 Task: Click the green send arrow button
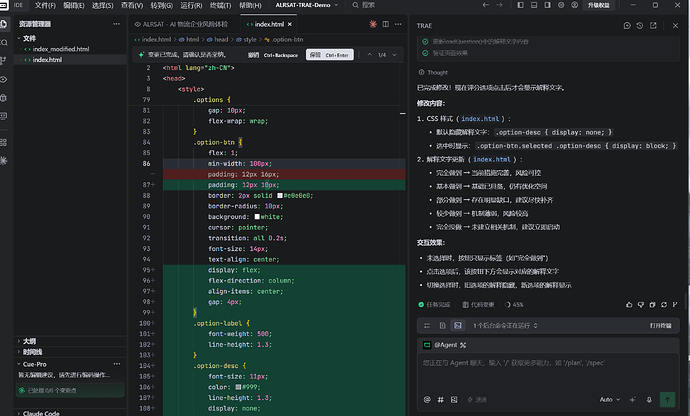point(667,400)
